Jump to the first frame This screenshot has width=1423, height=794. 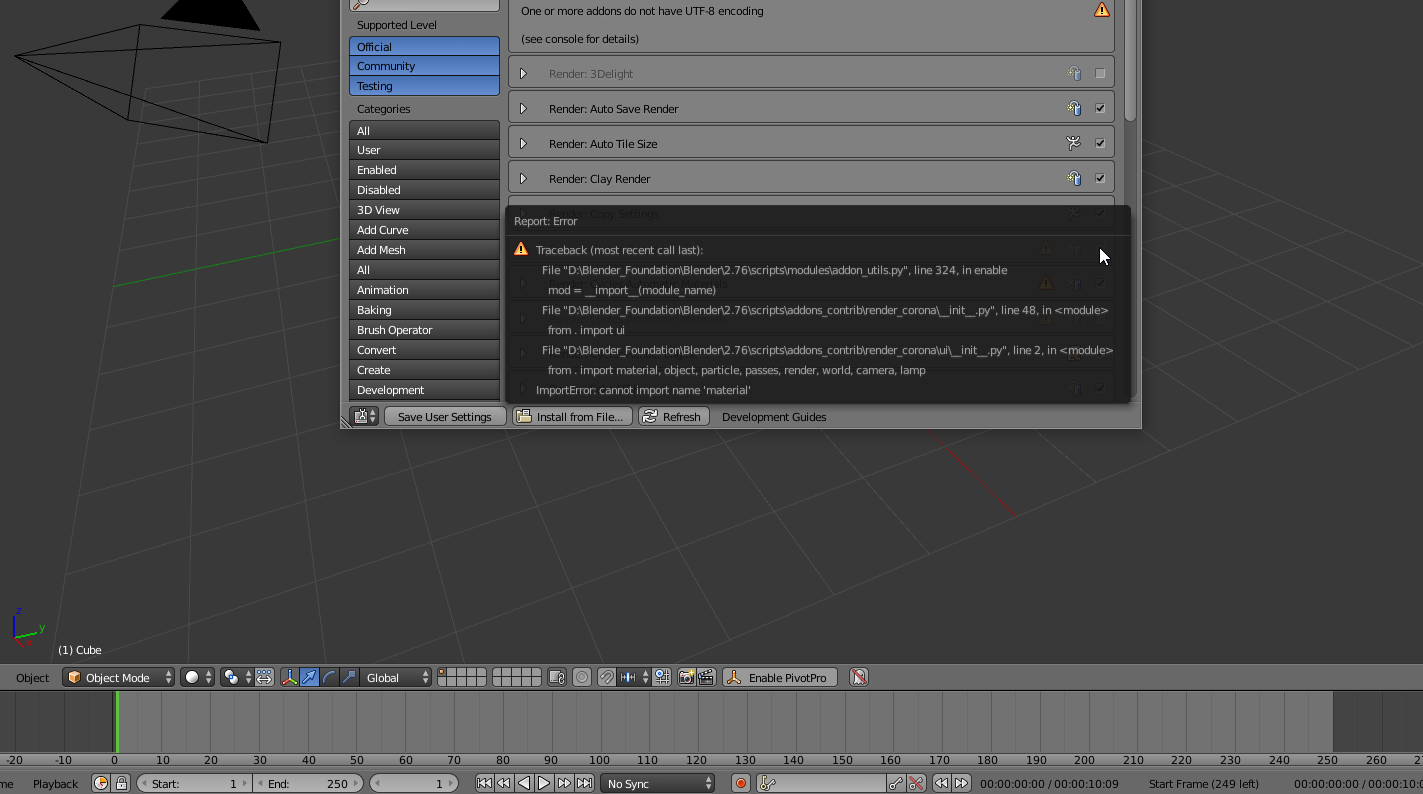(x=484, y=783)
